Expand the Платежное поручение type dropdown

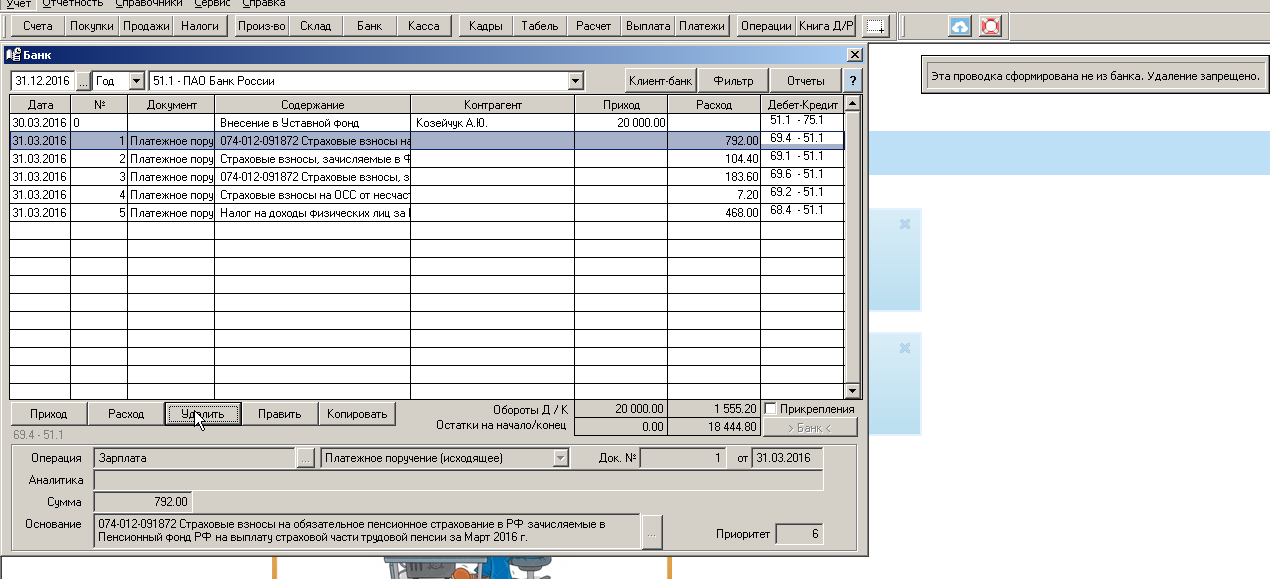click(x=560, y=458)
